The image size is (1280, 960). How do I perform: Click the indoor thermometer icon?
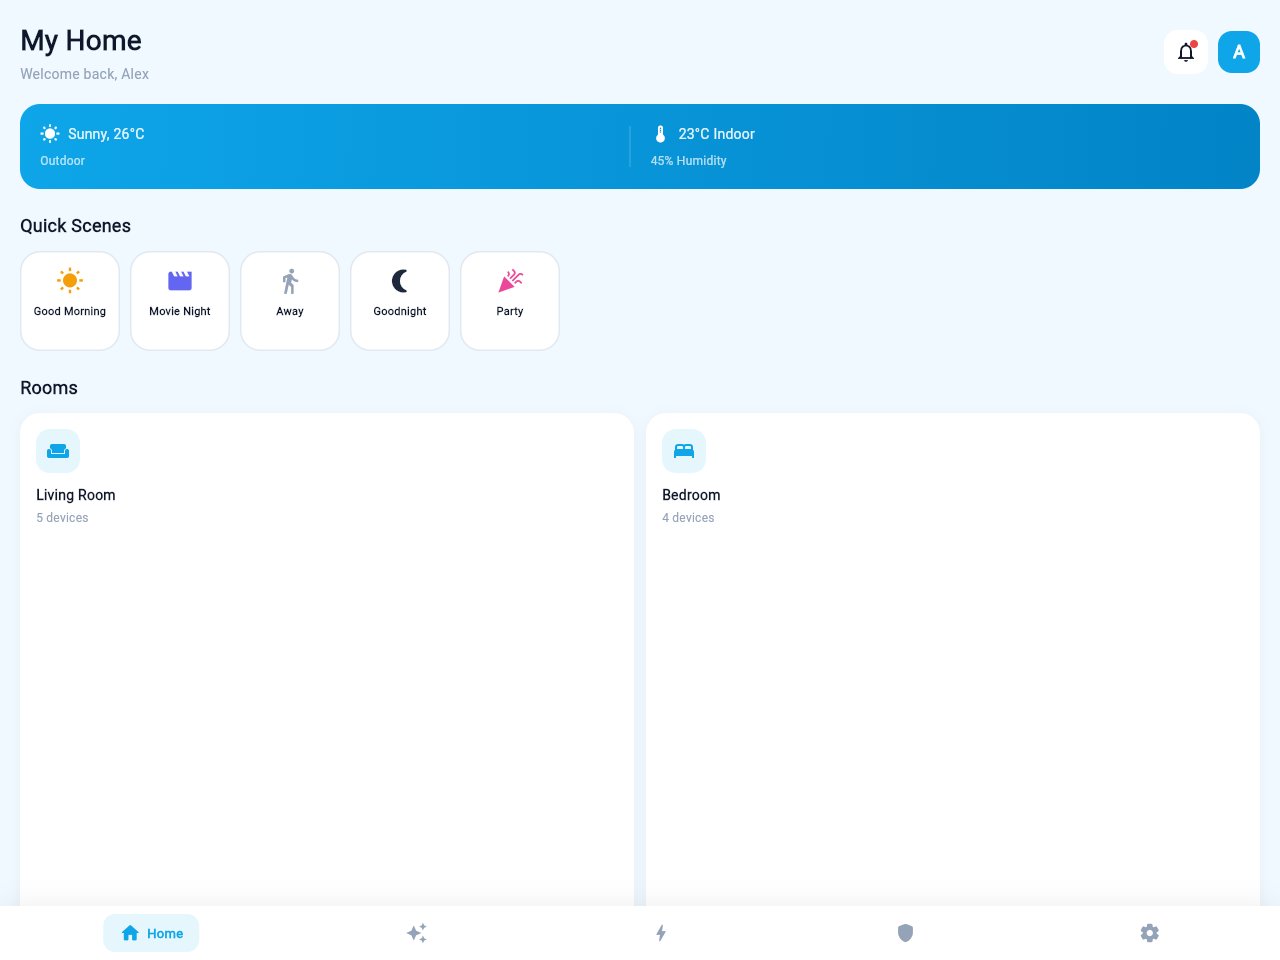660,134
